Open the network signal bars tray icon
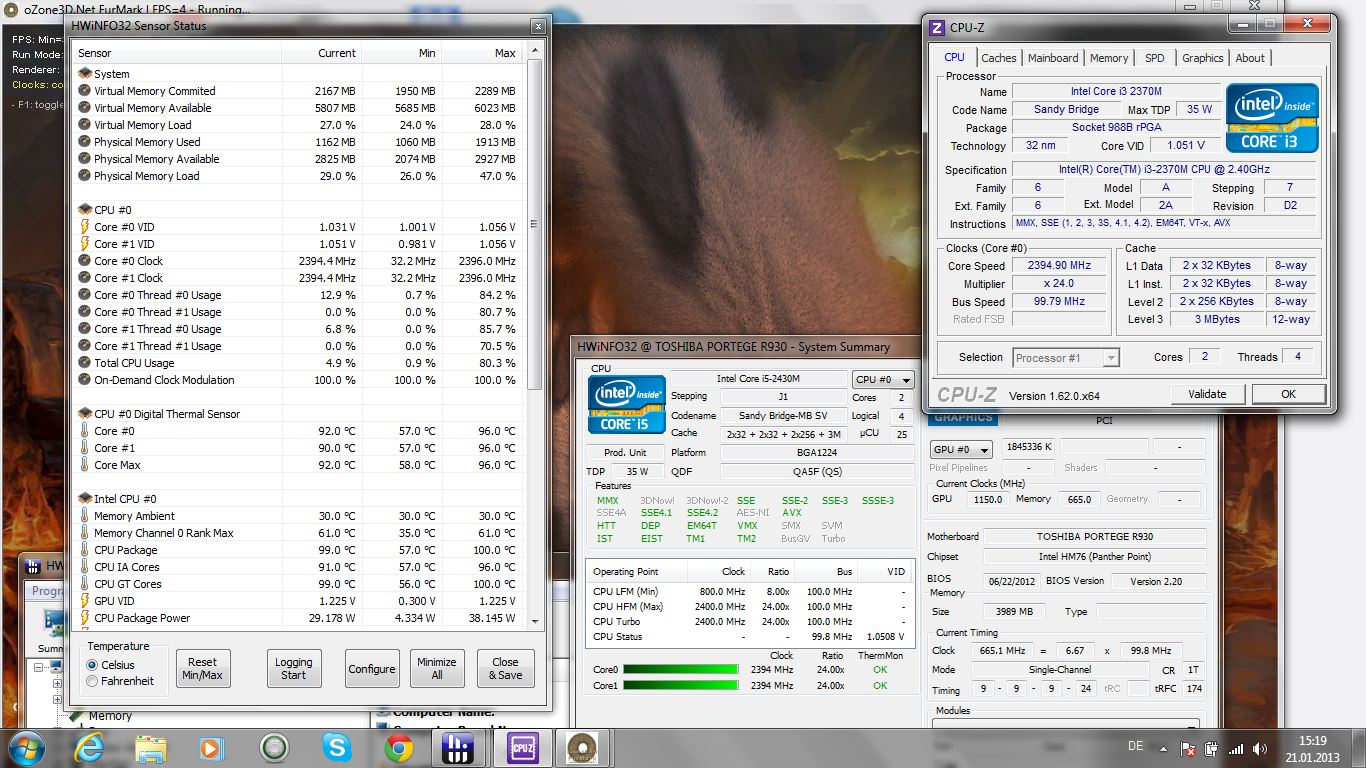 [1237, 748]
